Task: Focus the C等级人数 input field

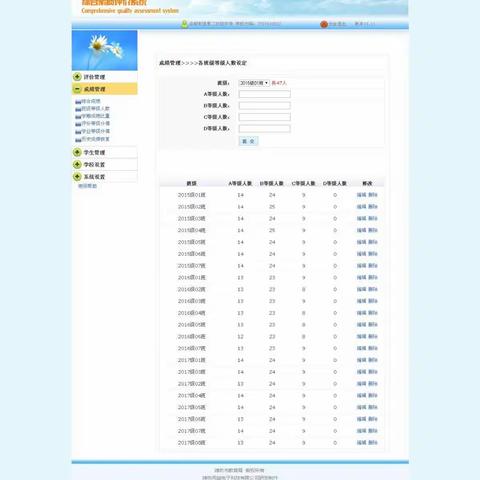Action: click(264, 117)
